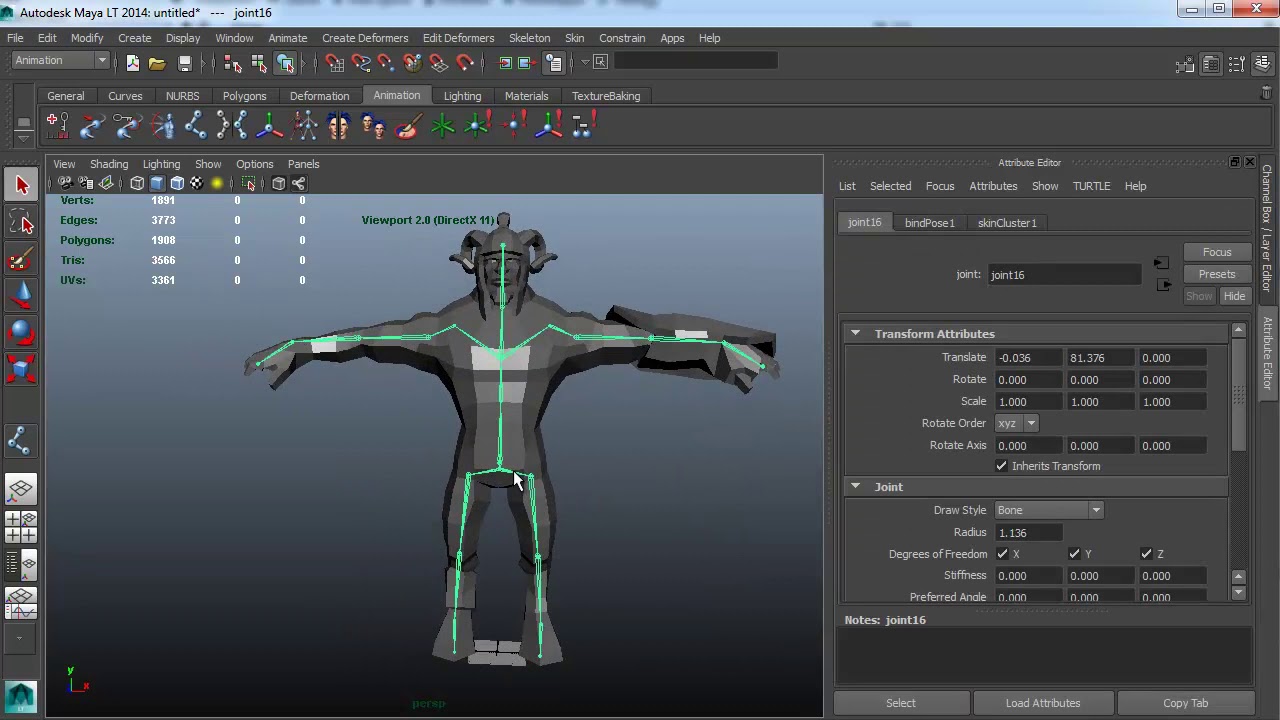1280x720 pixels.
Task: Click the Attribute Editor vertical scrollbar
Action: [x=1239, y=395]
